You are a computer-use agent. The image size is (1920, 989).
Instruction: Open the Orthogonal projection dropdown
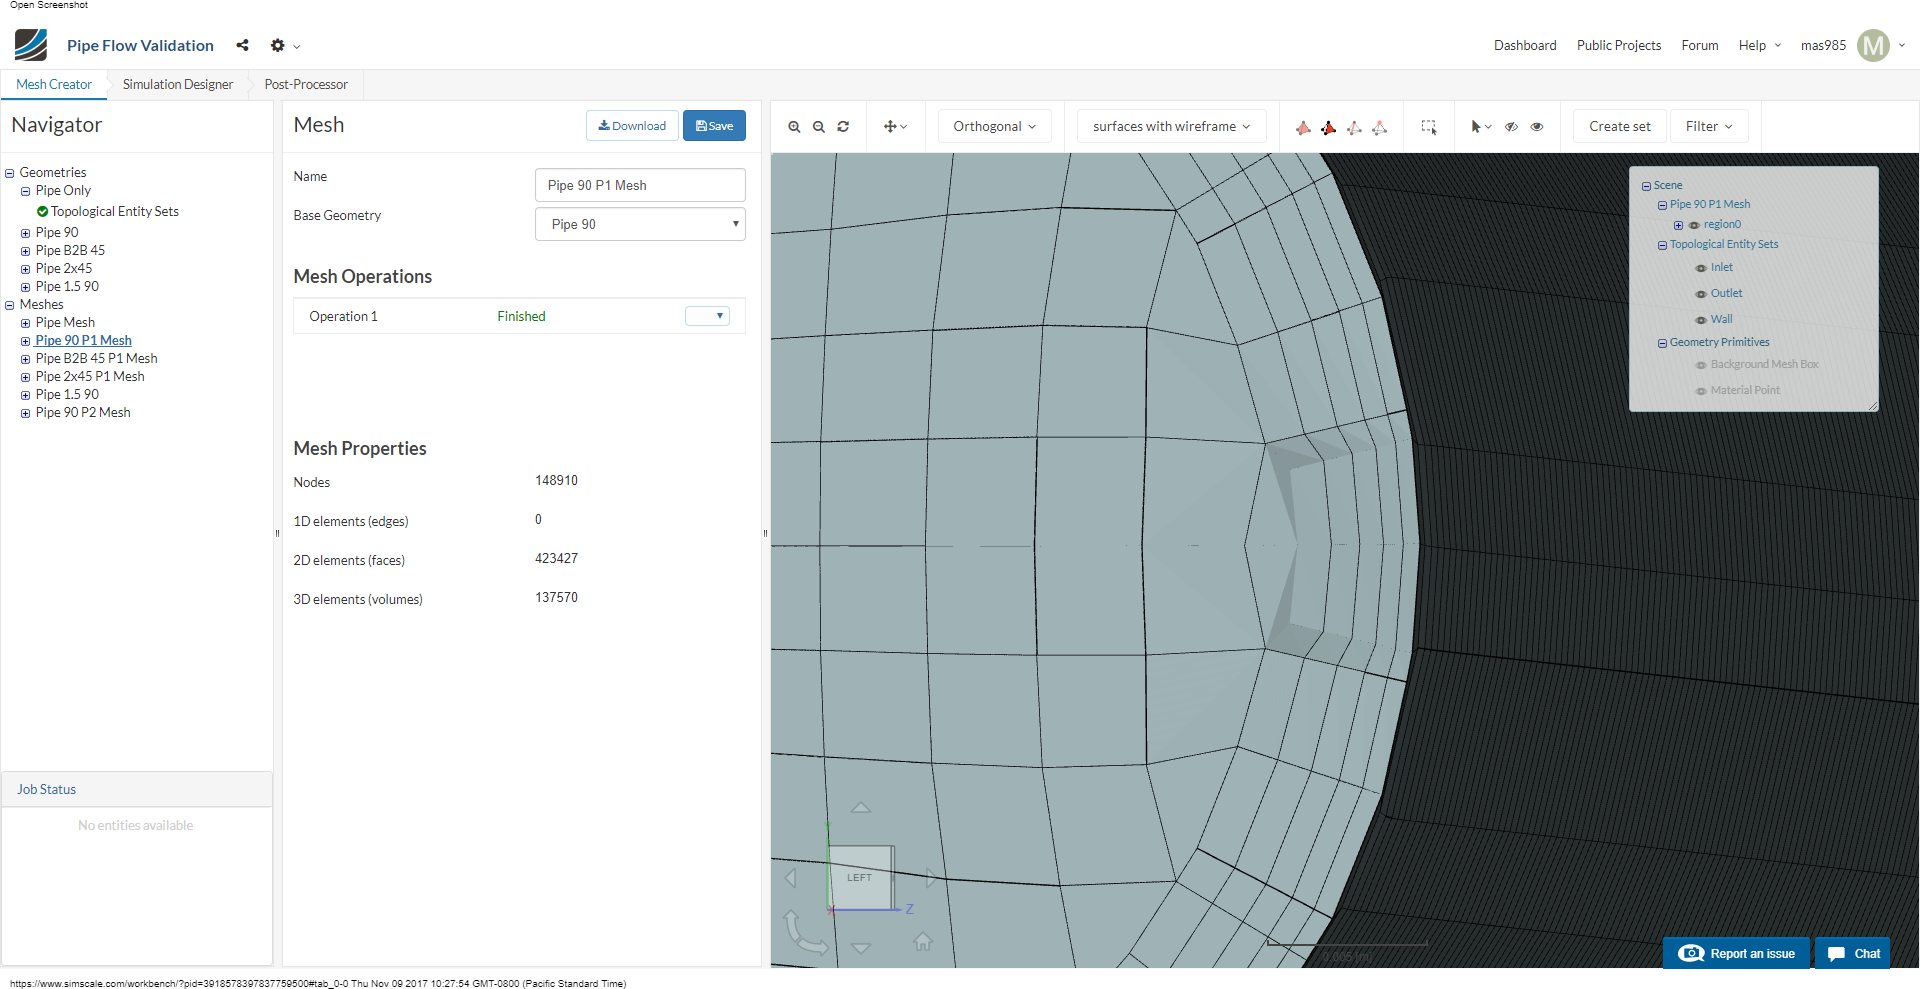(994, 127)
